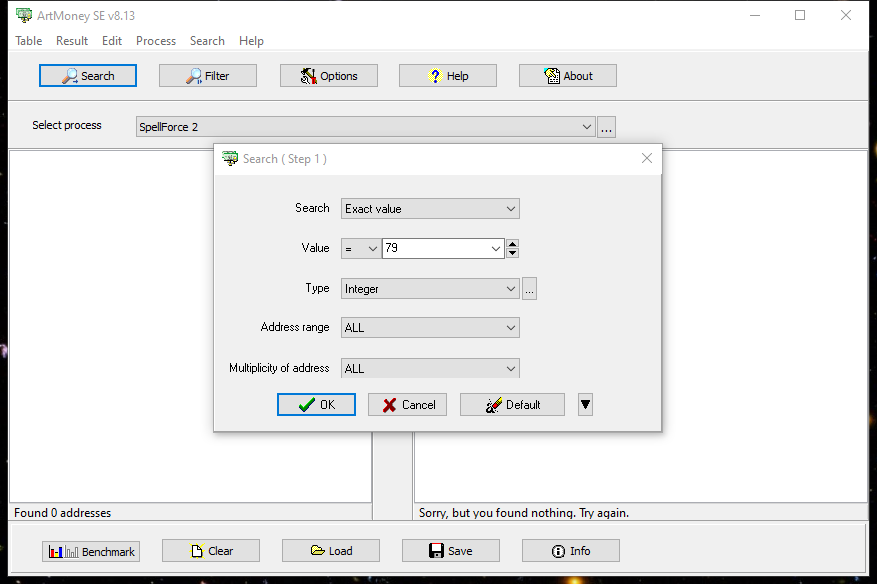Open the About button
Screen dimensions: 877x584
568,76
